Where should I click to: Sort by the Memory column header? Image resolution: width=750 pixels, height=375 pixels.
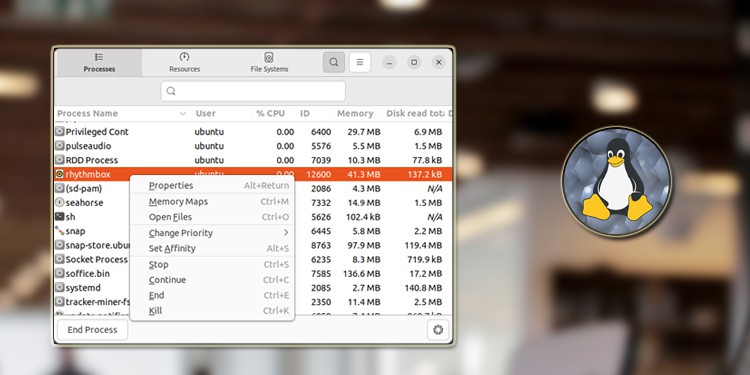(355, 113)
